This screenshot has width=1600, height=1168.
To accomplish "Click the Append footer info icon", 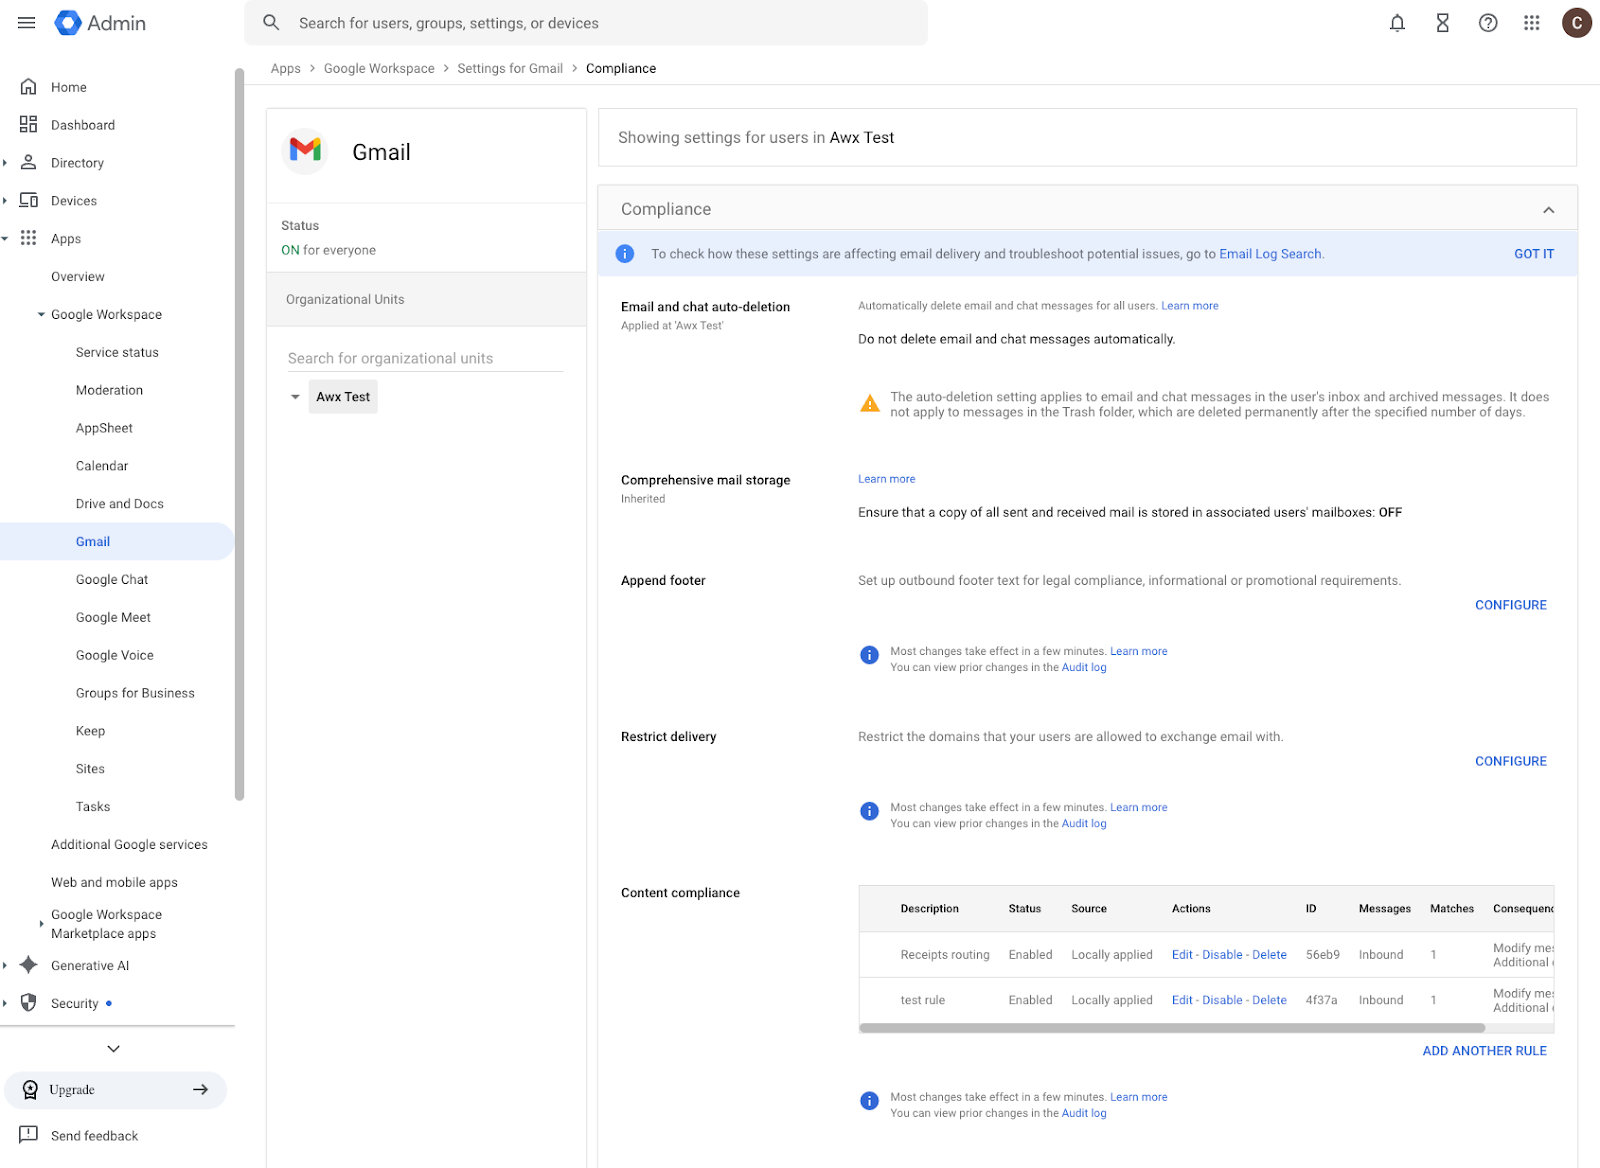I will (x=869, y=655).
